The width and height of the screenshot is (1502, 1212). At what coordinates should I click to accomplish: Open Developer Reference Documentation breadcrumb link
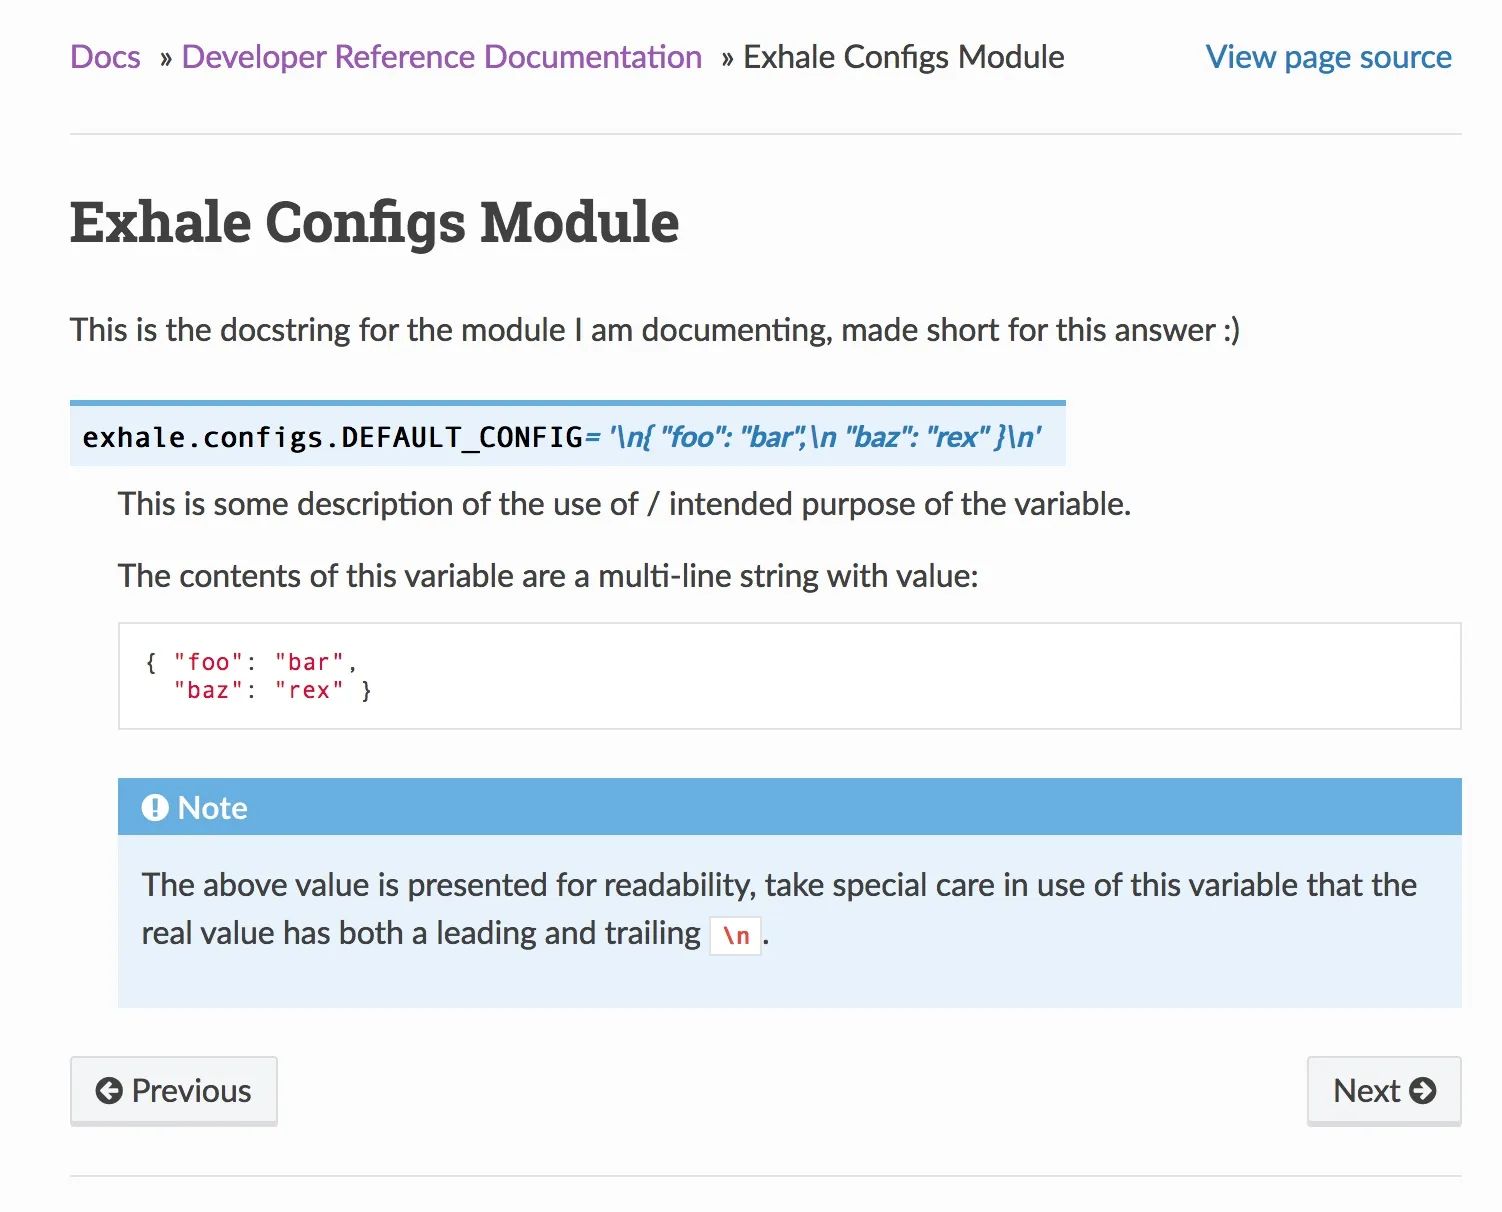[x=441, y=57]
